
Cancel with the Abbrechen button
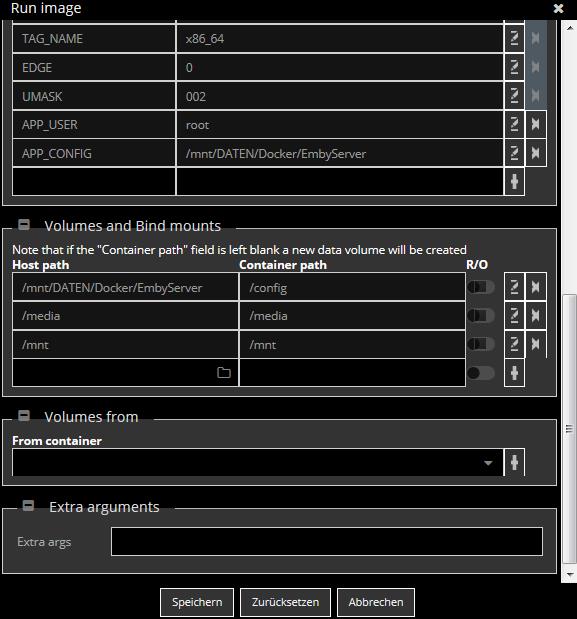(376, 602)
